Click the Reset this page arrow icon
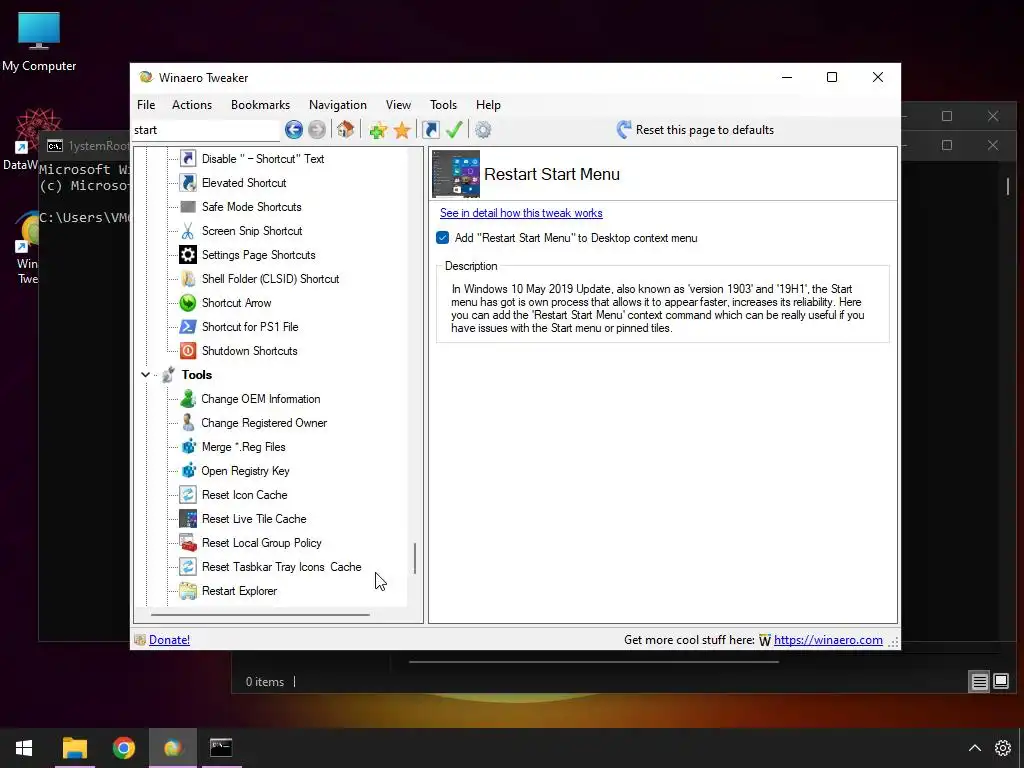Image resolution: width=1024 pixels, height=768 pixels. [x=624, y=129]
